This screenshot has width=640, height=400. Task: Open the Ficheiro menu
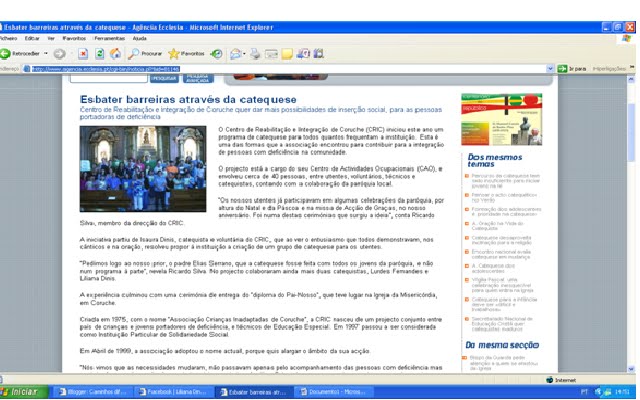coord(8,38)
